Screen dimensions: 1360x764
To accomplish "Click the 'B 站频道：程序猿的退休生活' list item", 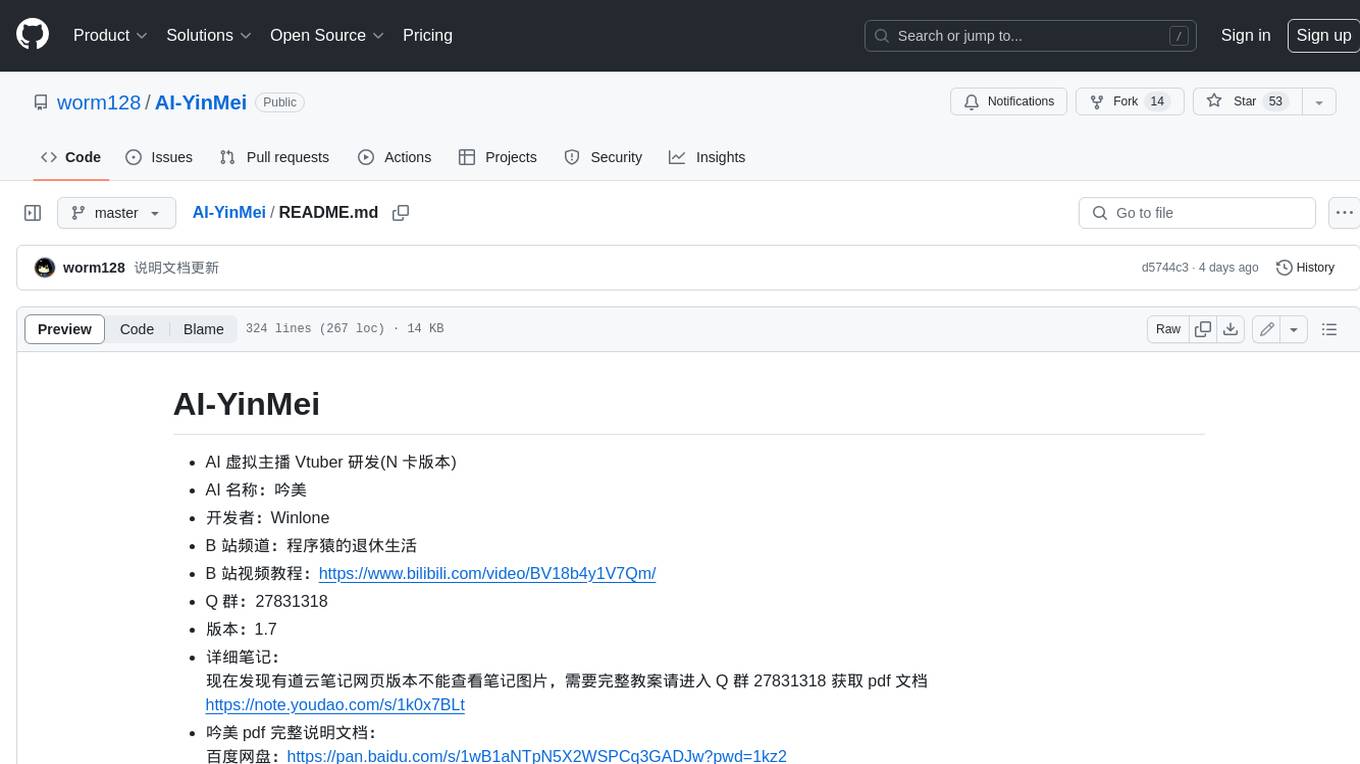I will 311,546.
